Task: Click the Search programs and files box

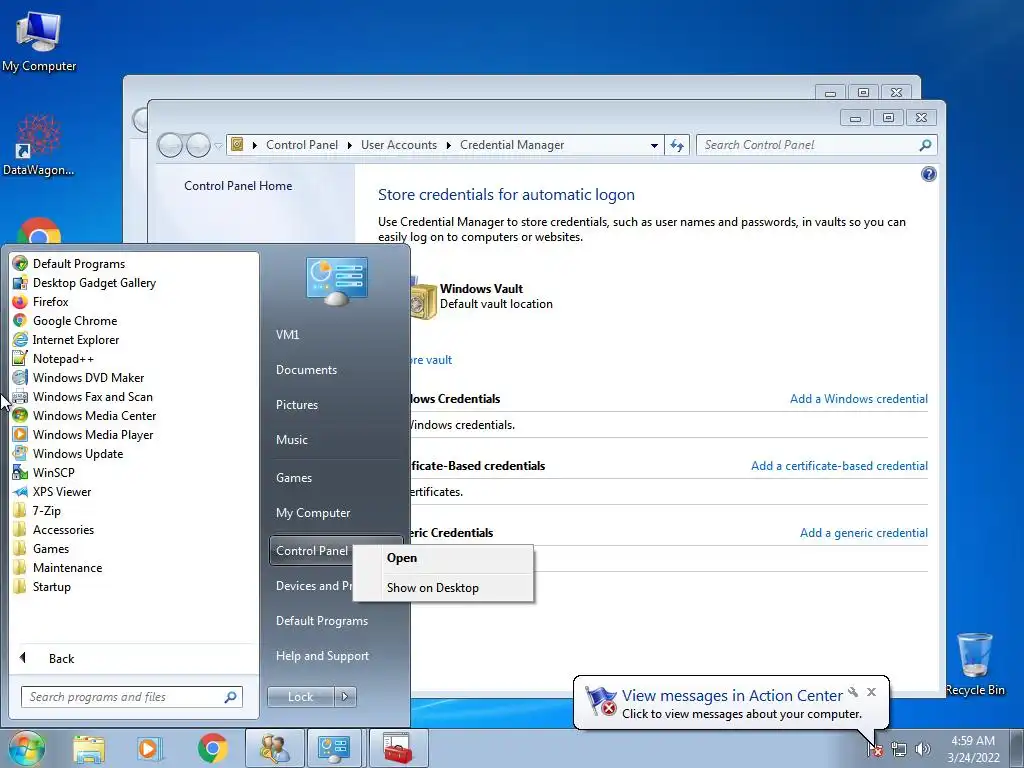Action: pos(131,697)
